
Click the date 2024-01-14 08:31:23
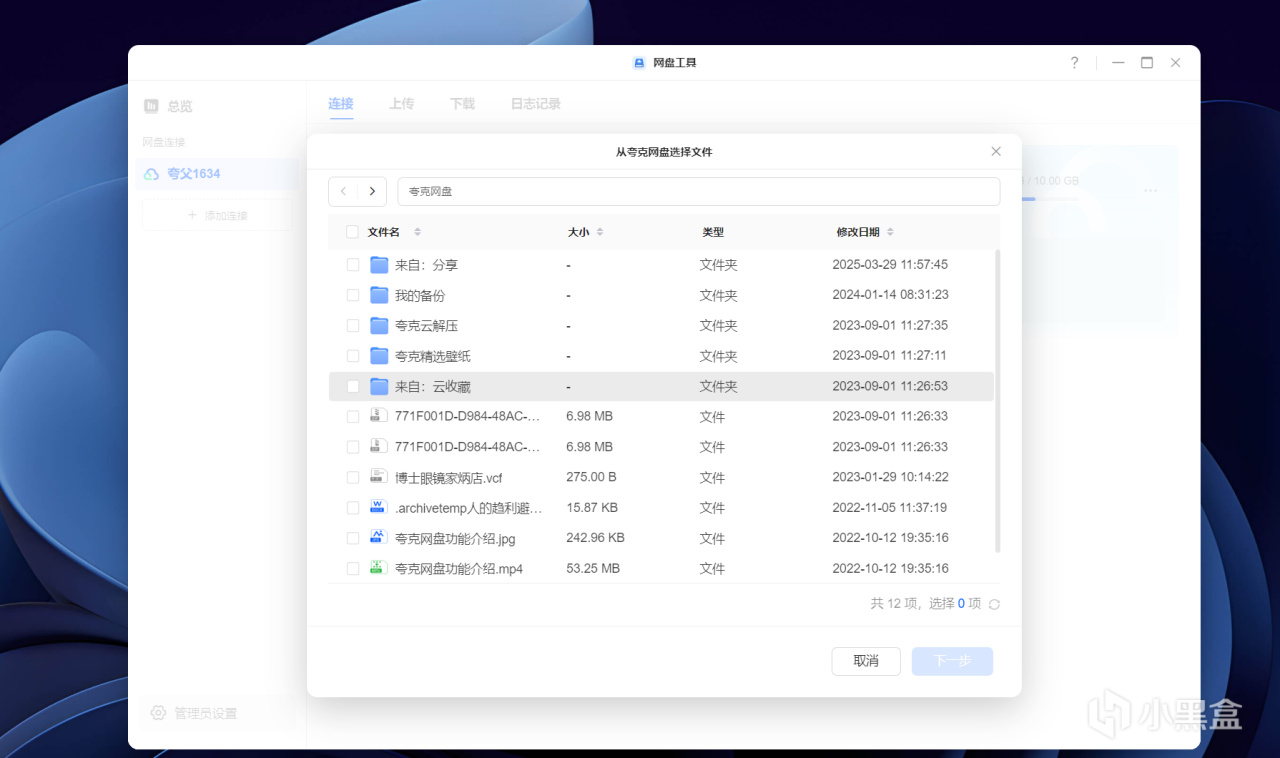[890, 295]
